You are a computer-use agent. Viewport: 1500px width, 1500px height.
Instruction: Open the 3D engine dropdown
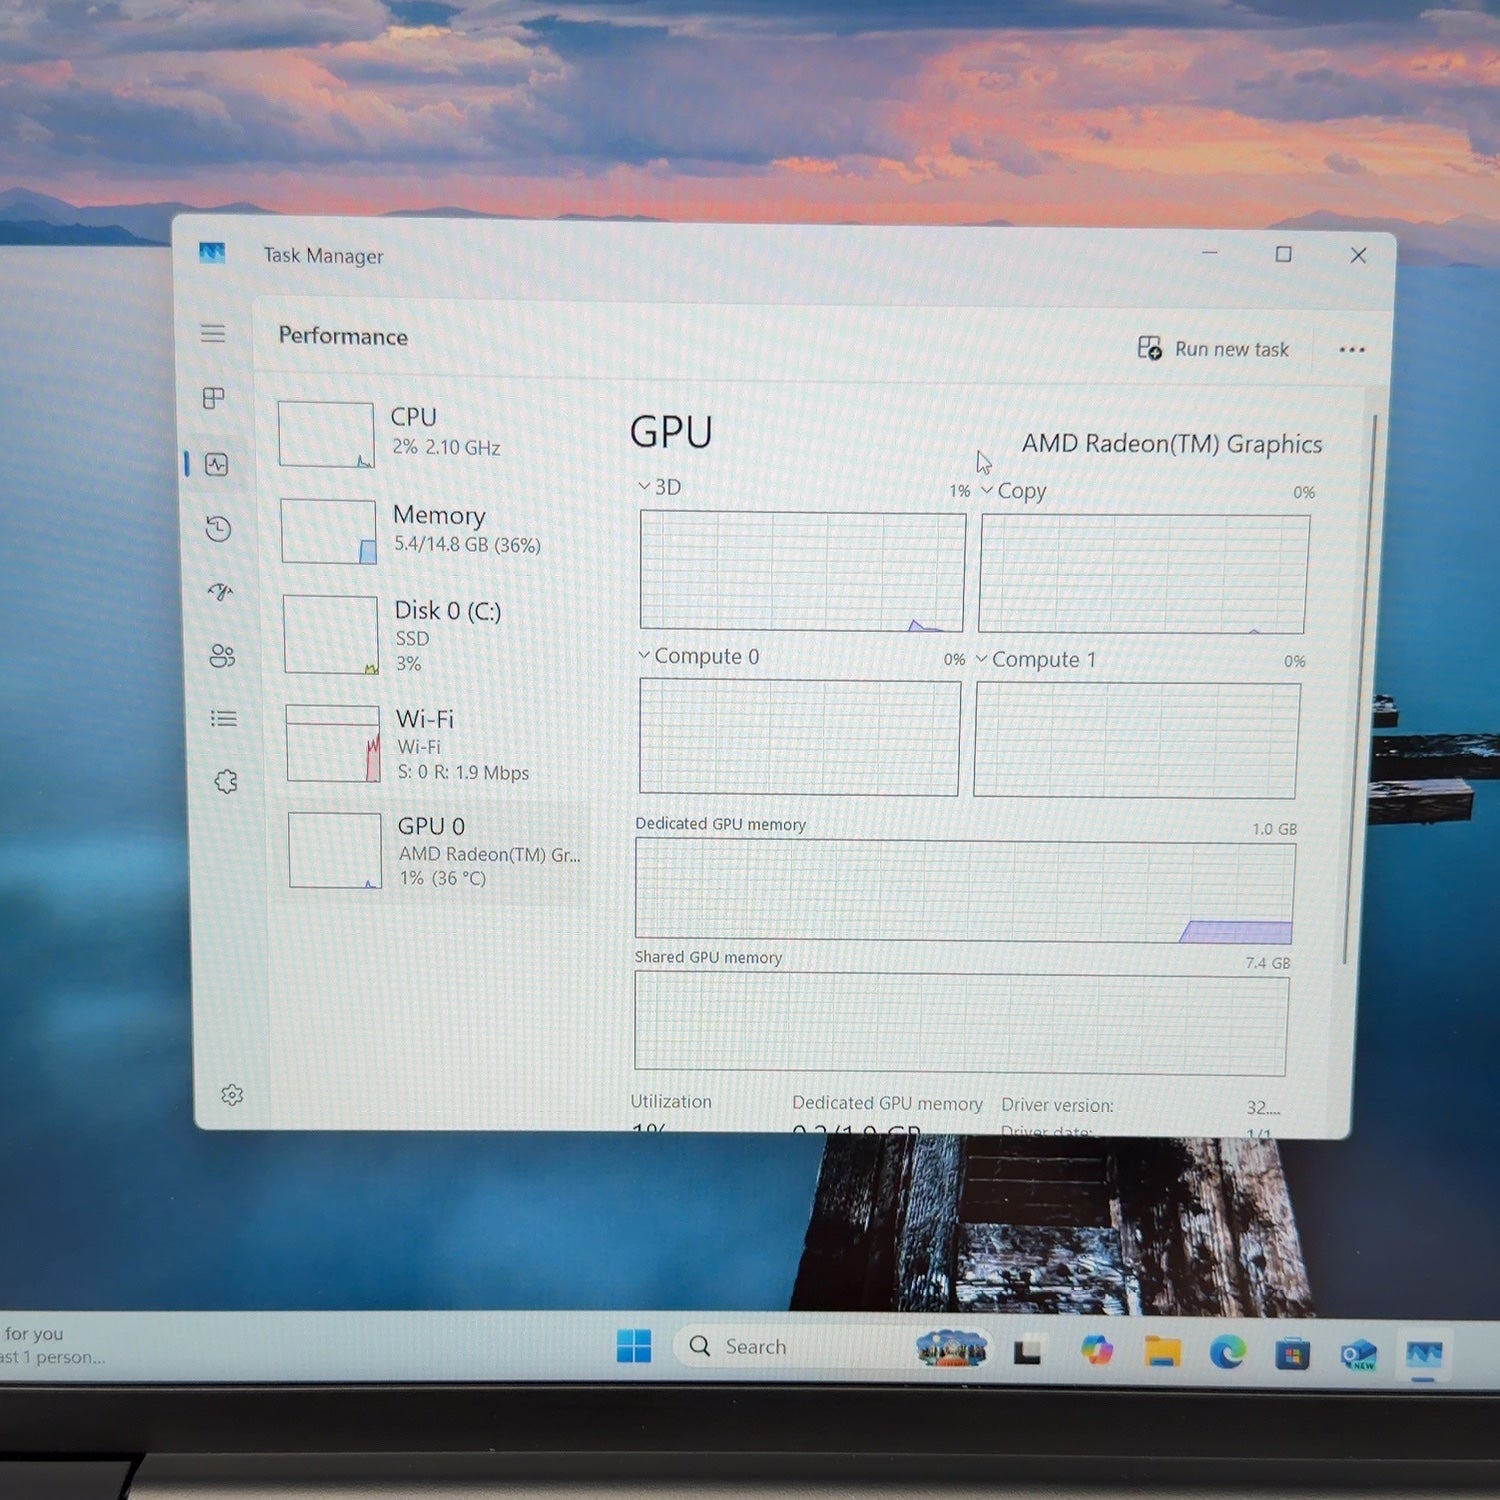click(x=660, y=487)
